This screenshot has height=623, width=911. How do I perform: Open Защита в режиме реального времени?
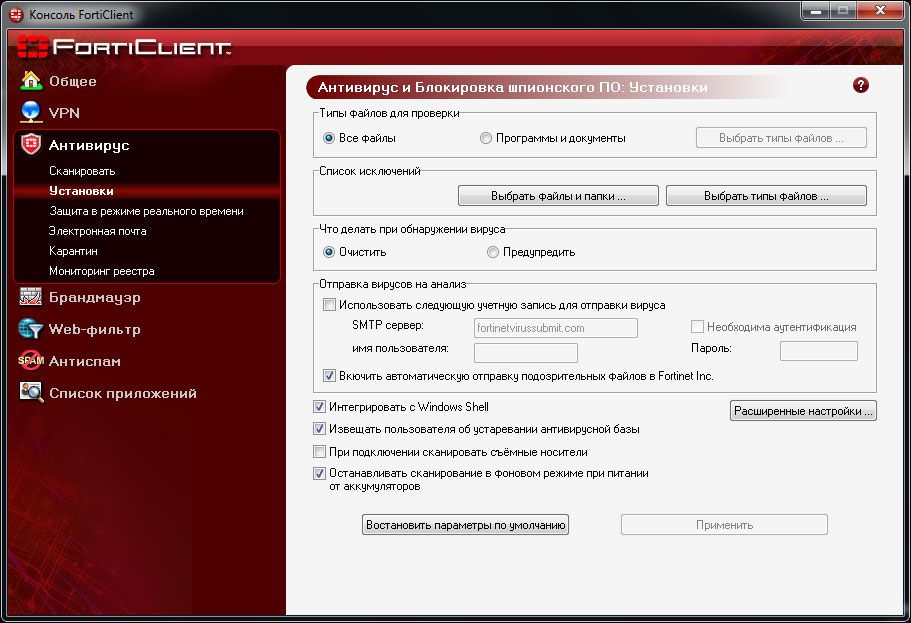146,211
